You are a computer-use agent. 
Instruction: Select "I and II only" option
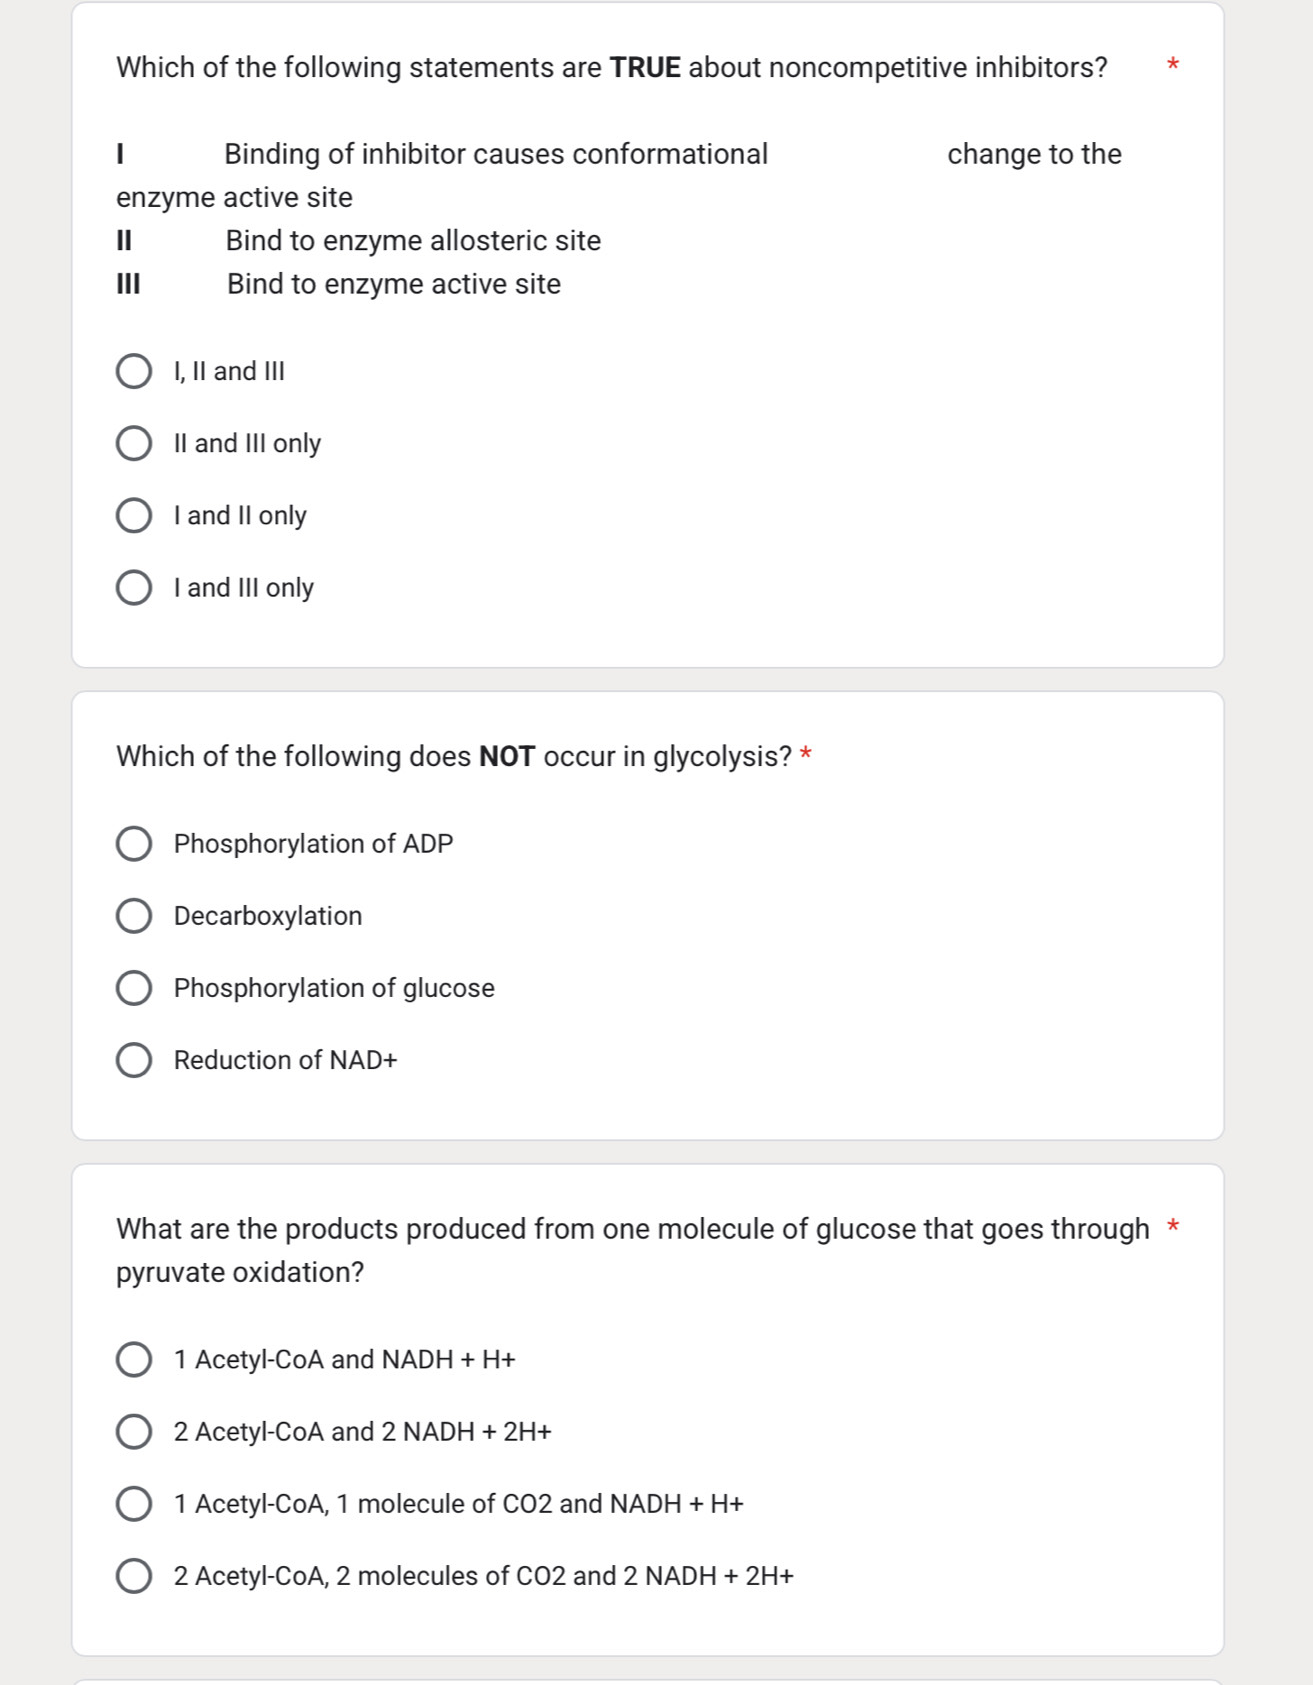[x=135, y=515]
